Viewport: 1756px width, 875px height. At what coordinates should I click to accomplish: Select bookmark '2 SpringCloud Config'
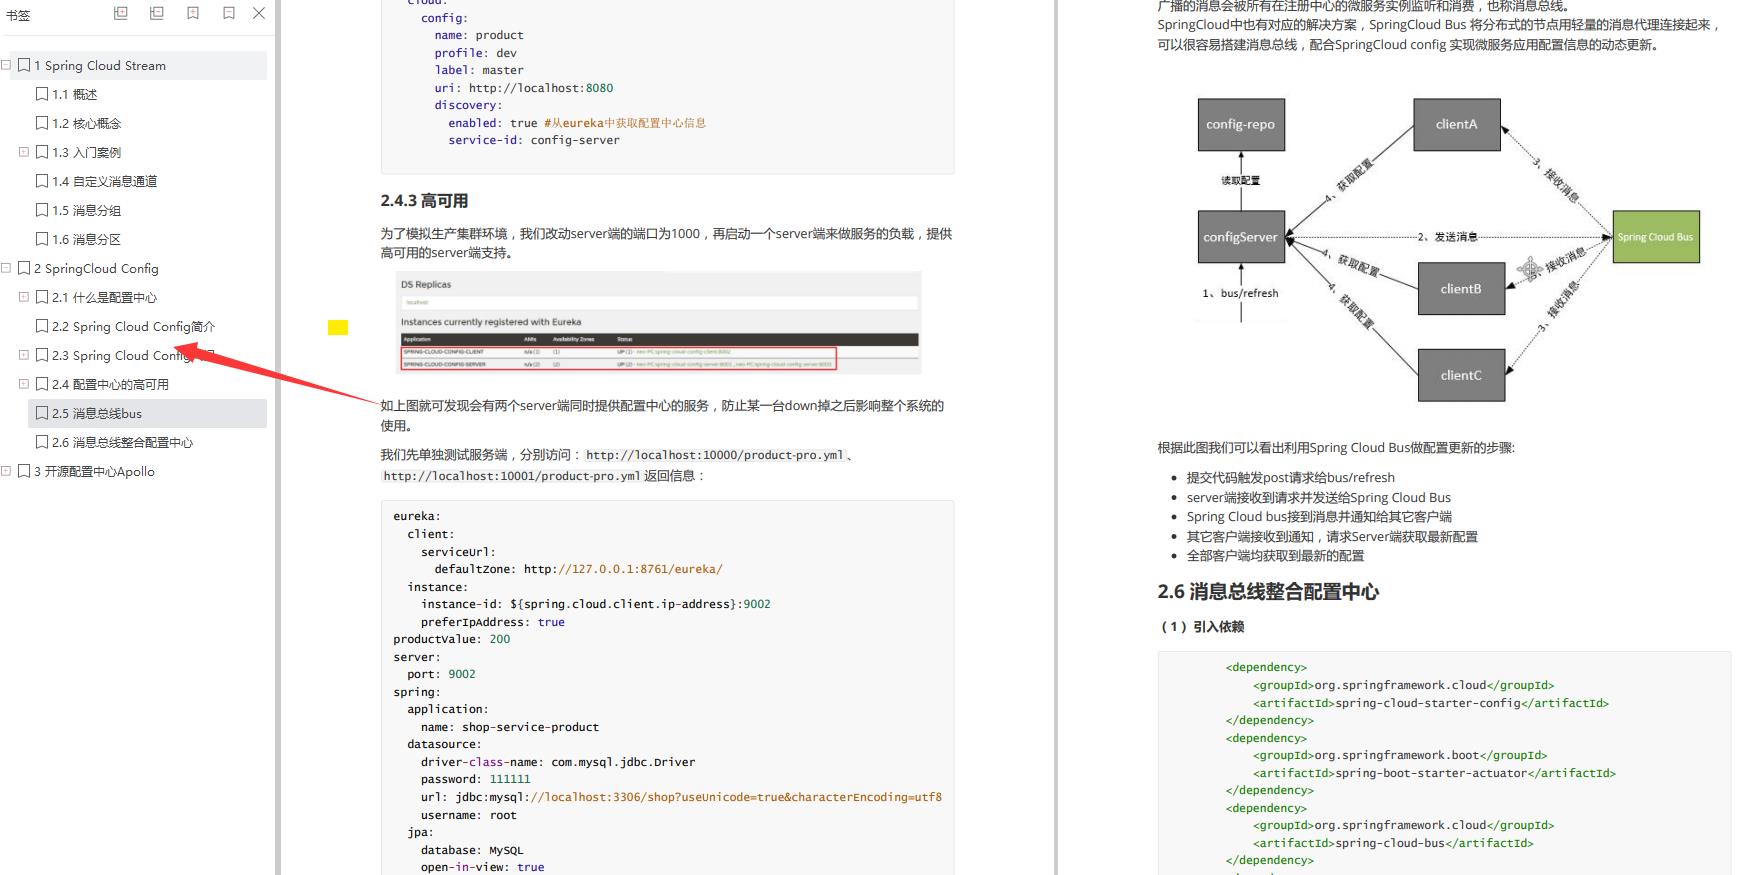96,268
